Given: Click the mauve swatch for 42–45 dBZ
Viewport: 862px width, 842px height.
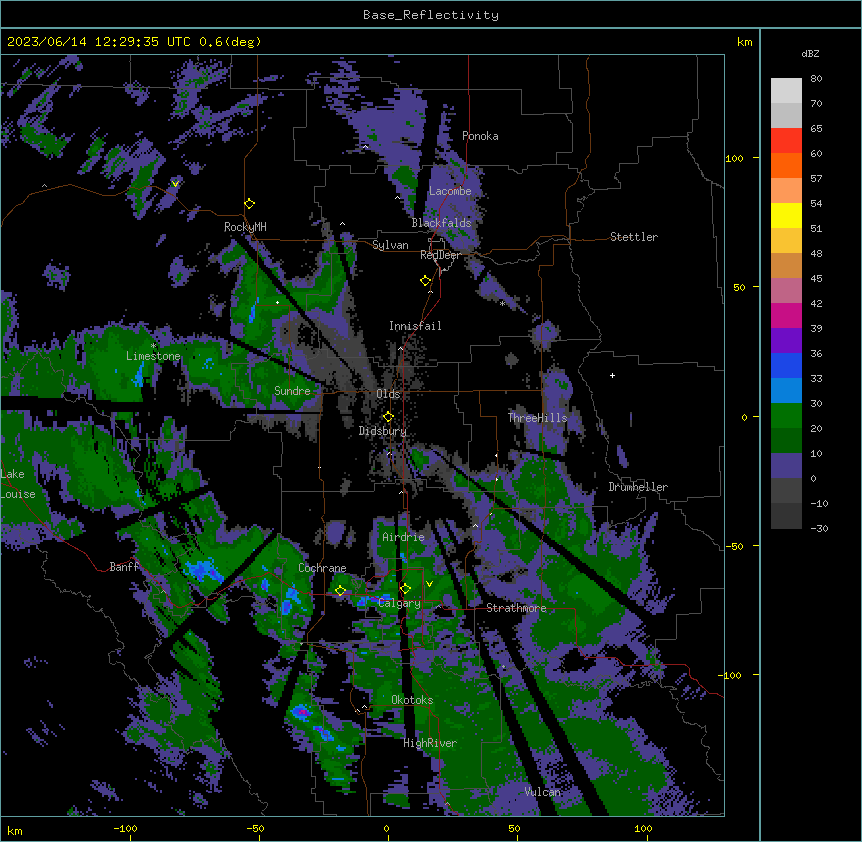Looking at the screenshot, I should pos(786,291).
